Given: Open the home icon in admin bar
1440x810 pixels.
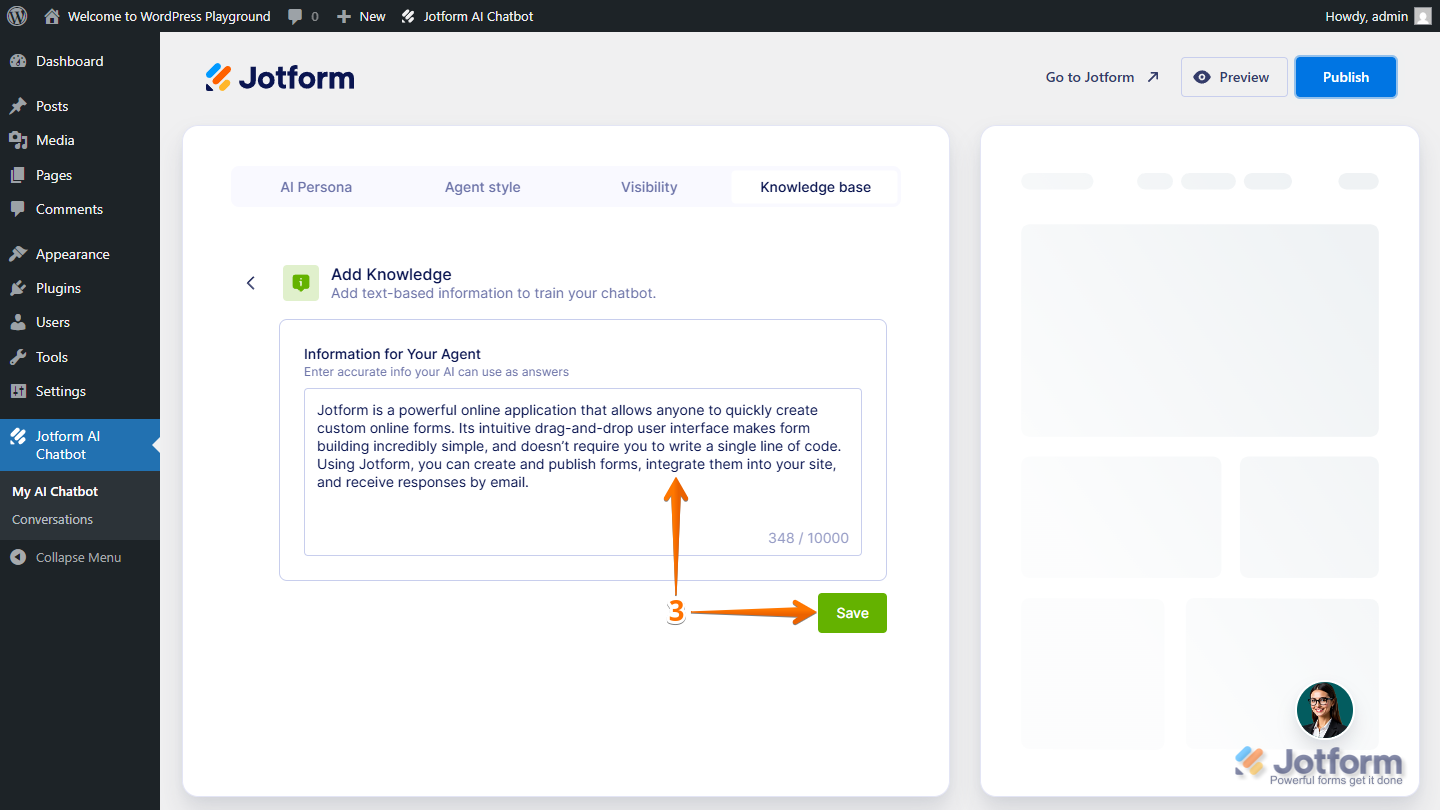Looking at the screenshot, I should click(x=52, y=16).
